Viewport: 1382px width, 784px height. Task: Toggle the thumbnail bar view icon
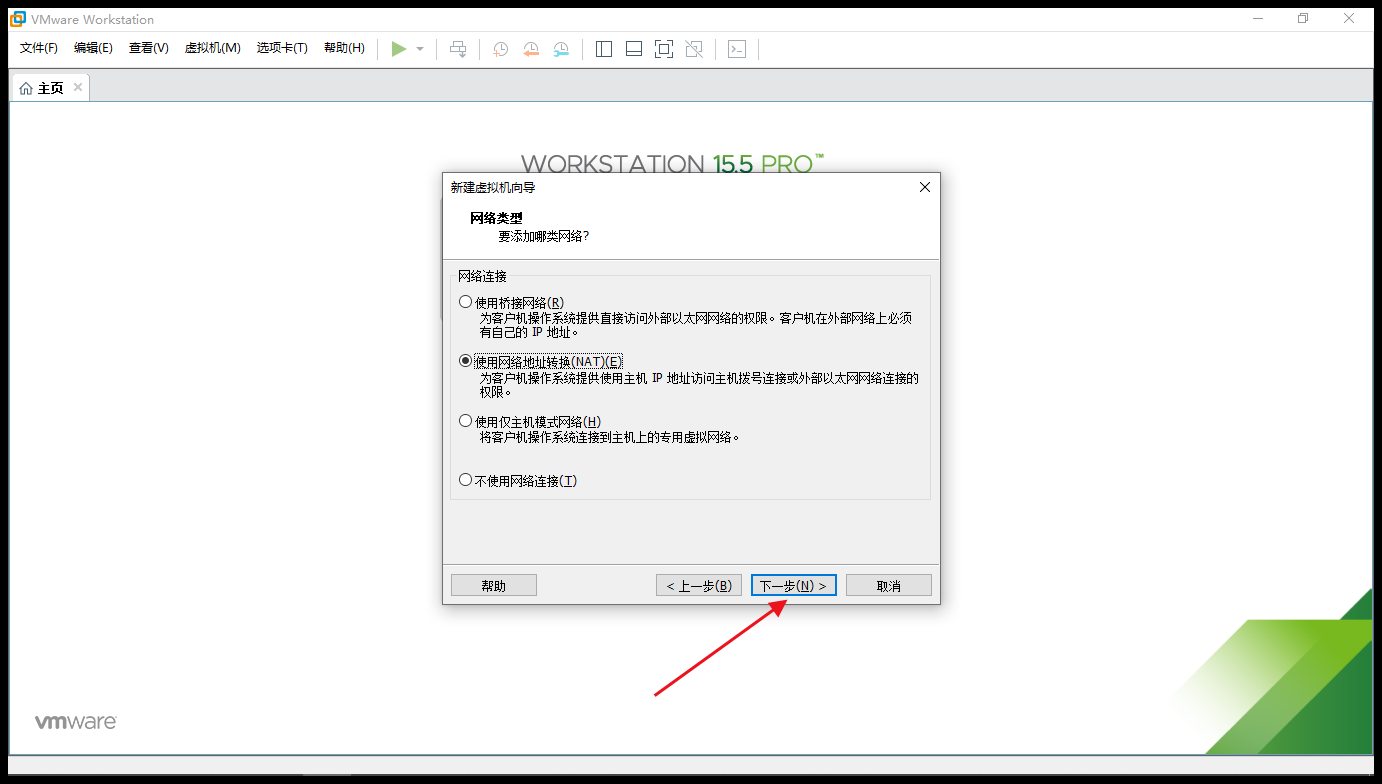point(634,49)
